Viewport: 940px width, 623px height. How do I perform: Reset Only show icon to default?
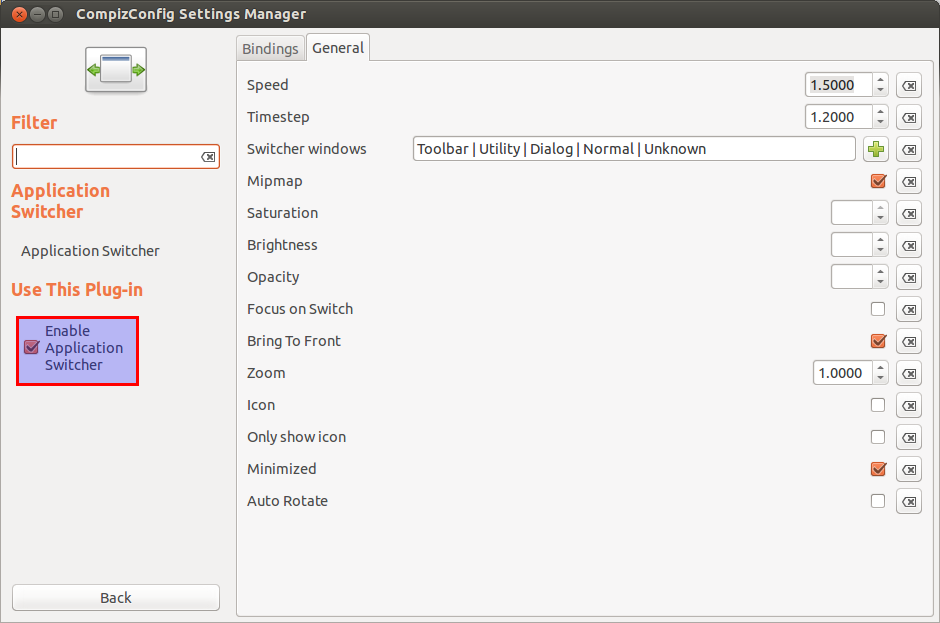(x=909, y=438)
